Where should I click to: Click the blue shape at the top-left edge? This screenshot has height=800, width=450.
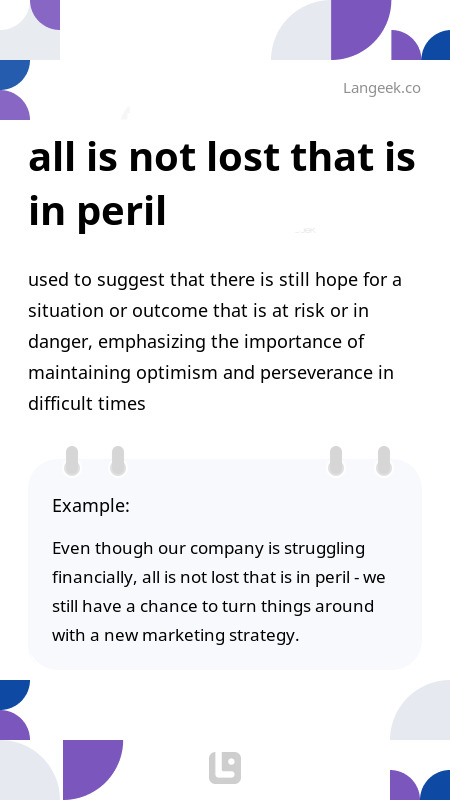[13, 74]
